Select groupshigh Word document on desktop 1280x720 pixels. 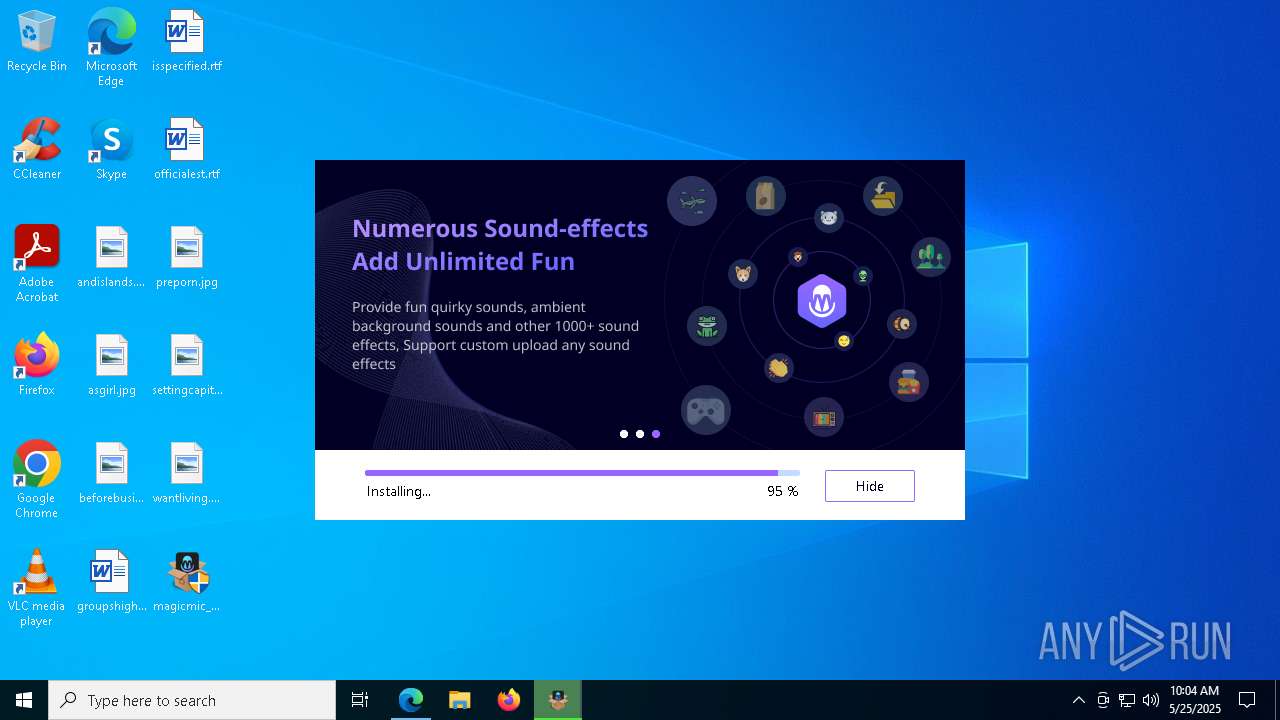112,582
